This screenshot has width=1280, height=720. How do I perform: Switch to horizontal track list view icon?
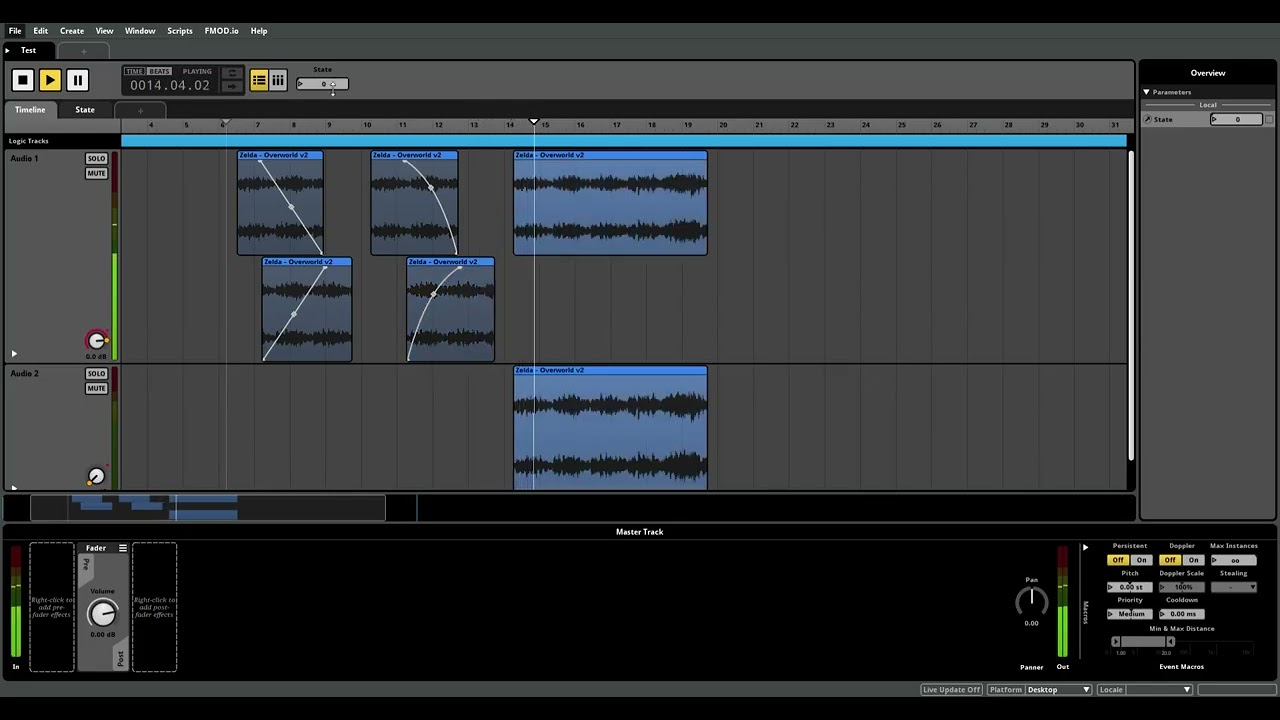click(x=258, y=81)
